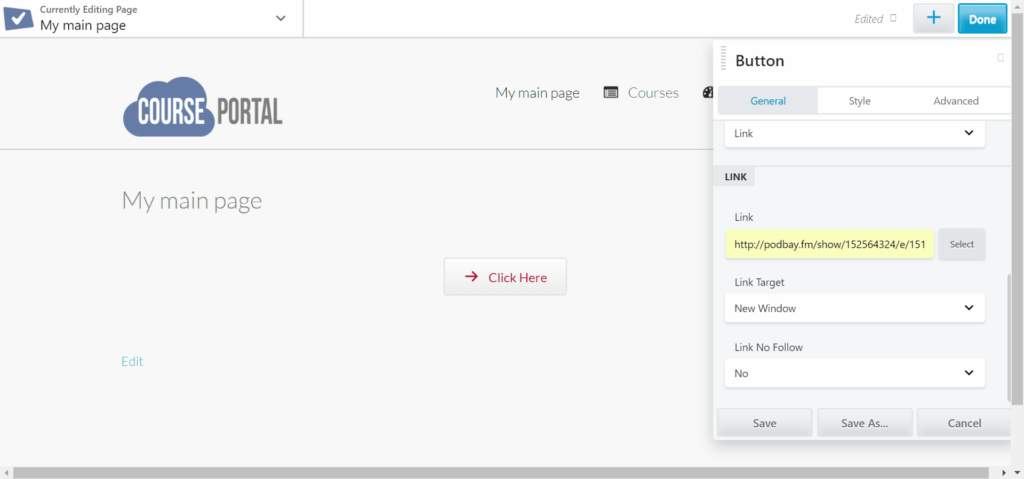The width and height of the screenshot is (1024, 479).
Task: Click the Courses menu icon
Action: pyautogui.click(x=611, y=93)
